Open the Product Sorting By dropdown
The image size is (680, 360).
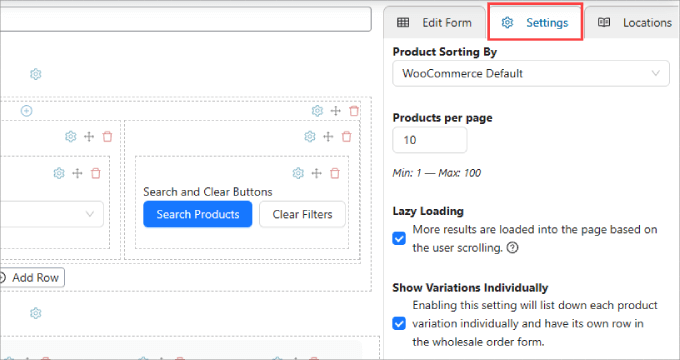[531, 73]
